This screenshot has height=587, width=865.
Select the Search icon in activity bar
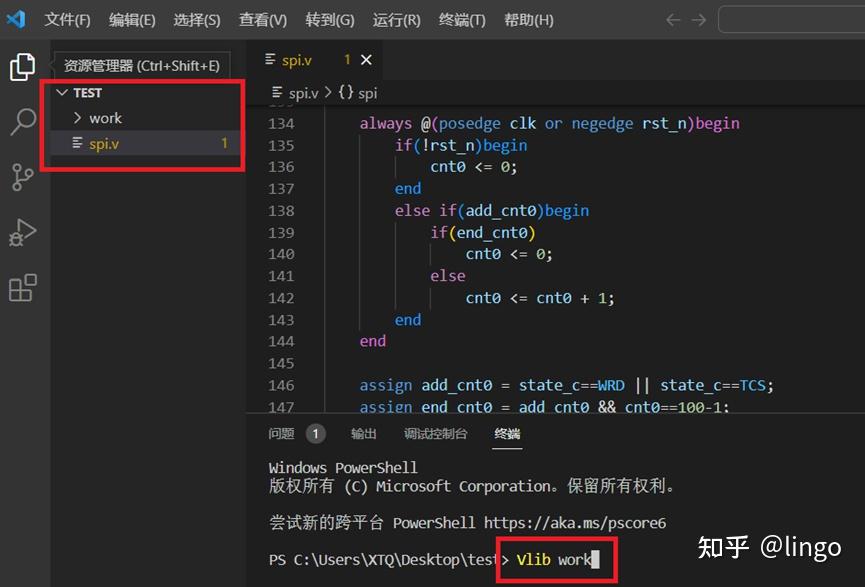[x=22, y=122]
